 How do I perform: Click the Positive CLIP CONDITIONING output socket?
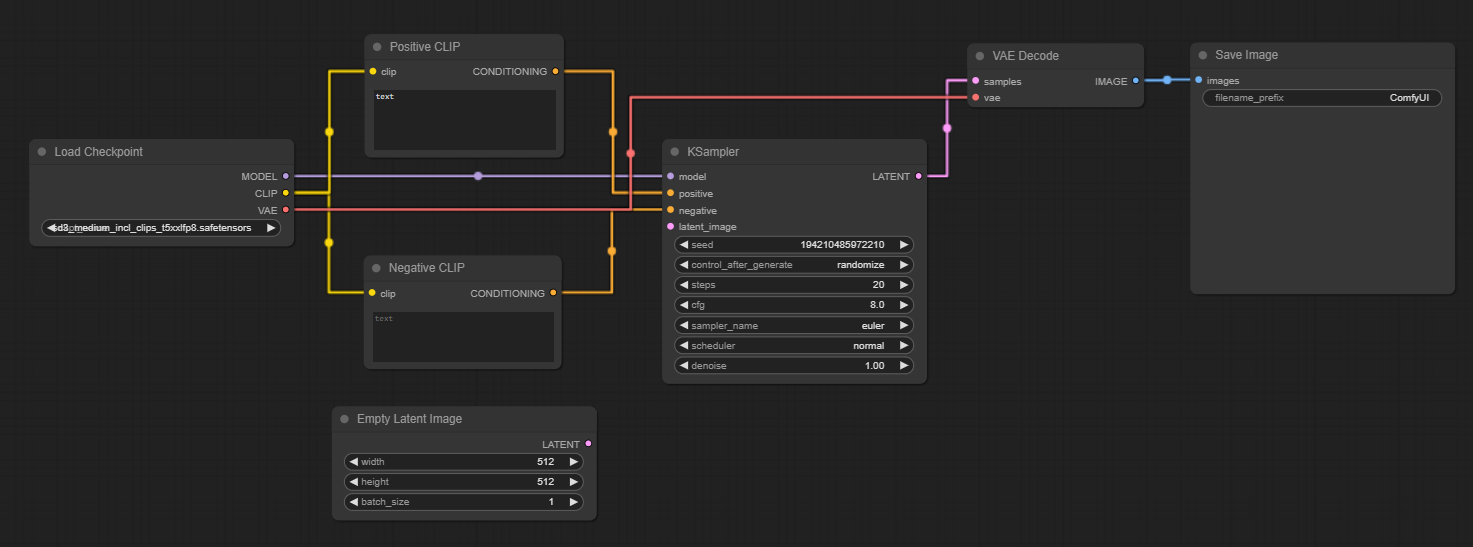[x=555, y=72]
